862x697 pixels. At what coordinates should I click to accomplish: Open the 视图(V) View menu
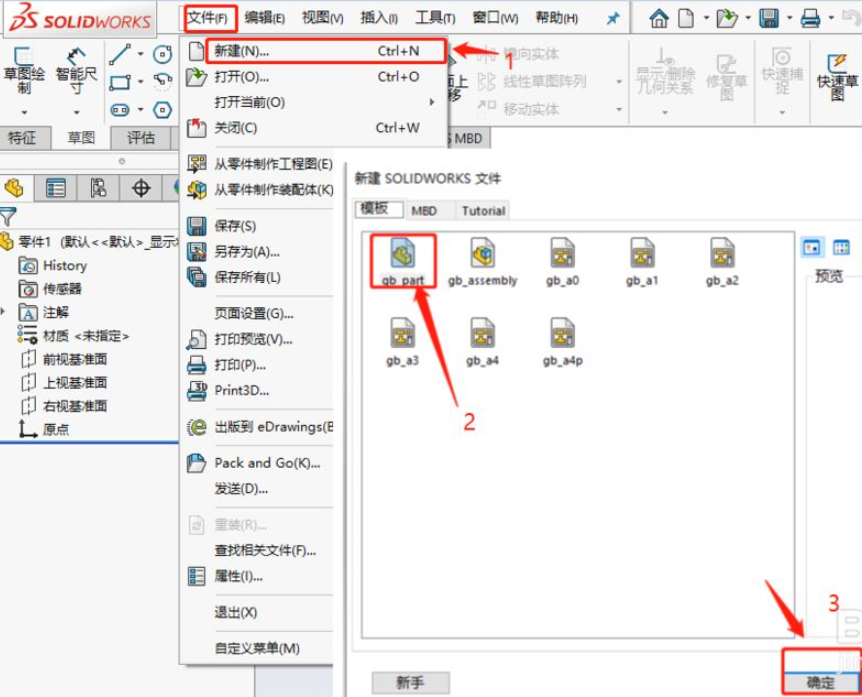click(323, 18)
